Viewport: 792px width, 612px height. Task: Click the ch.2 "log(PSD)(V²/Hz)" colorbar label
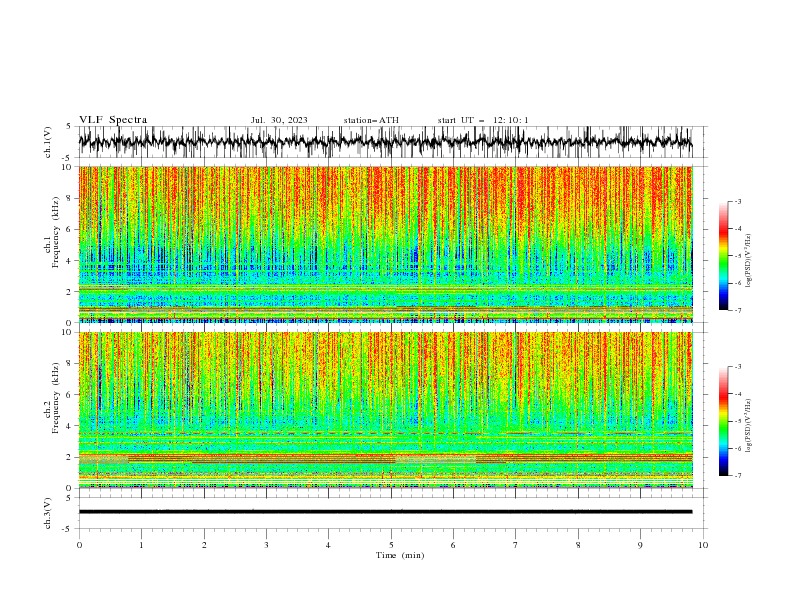[x=748, y=426]
